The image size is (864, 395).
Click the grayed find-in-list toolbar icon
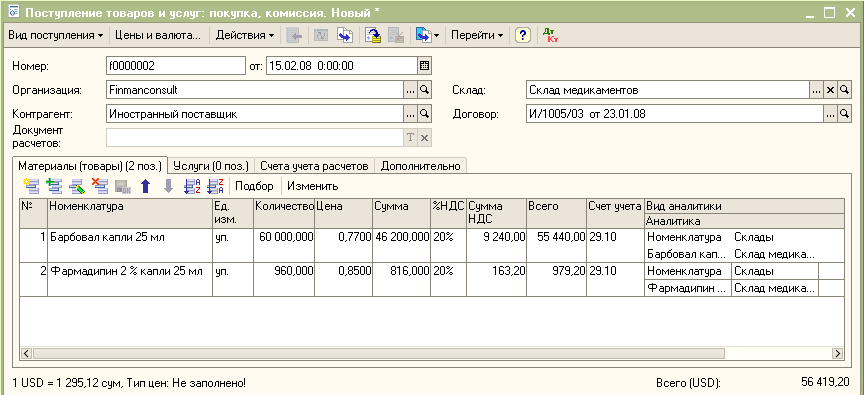295,35
